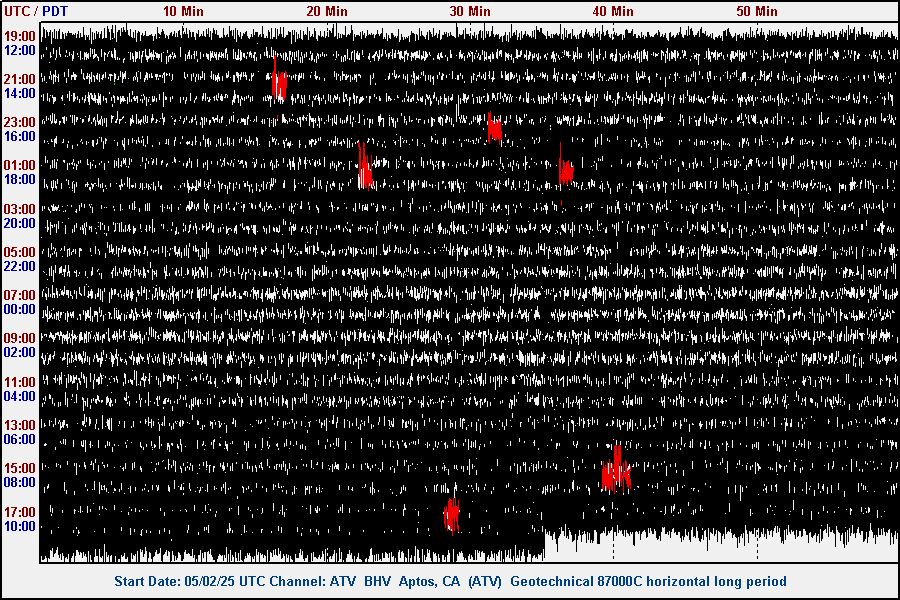Click the 20:00 PDT row label

20,223
